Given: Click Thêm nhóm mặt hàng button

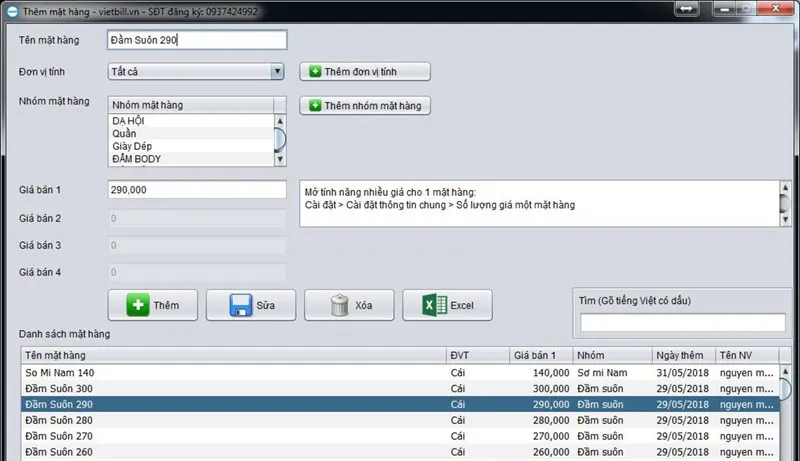Looking at the screenshot, I should point(365,105).
